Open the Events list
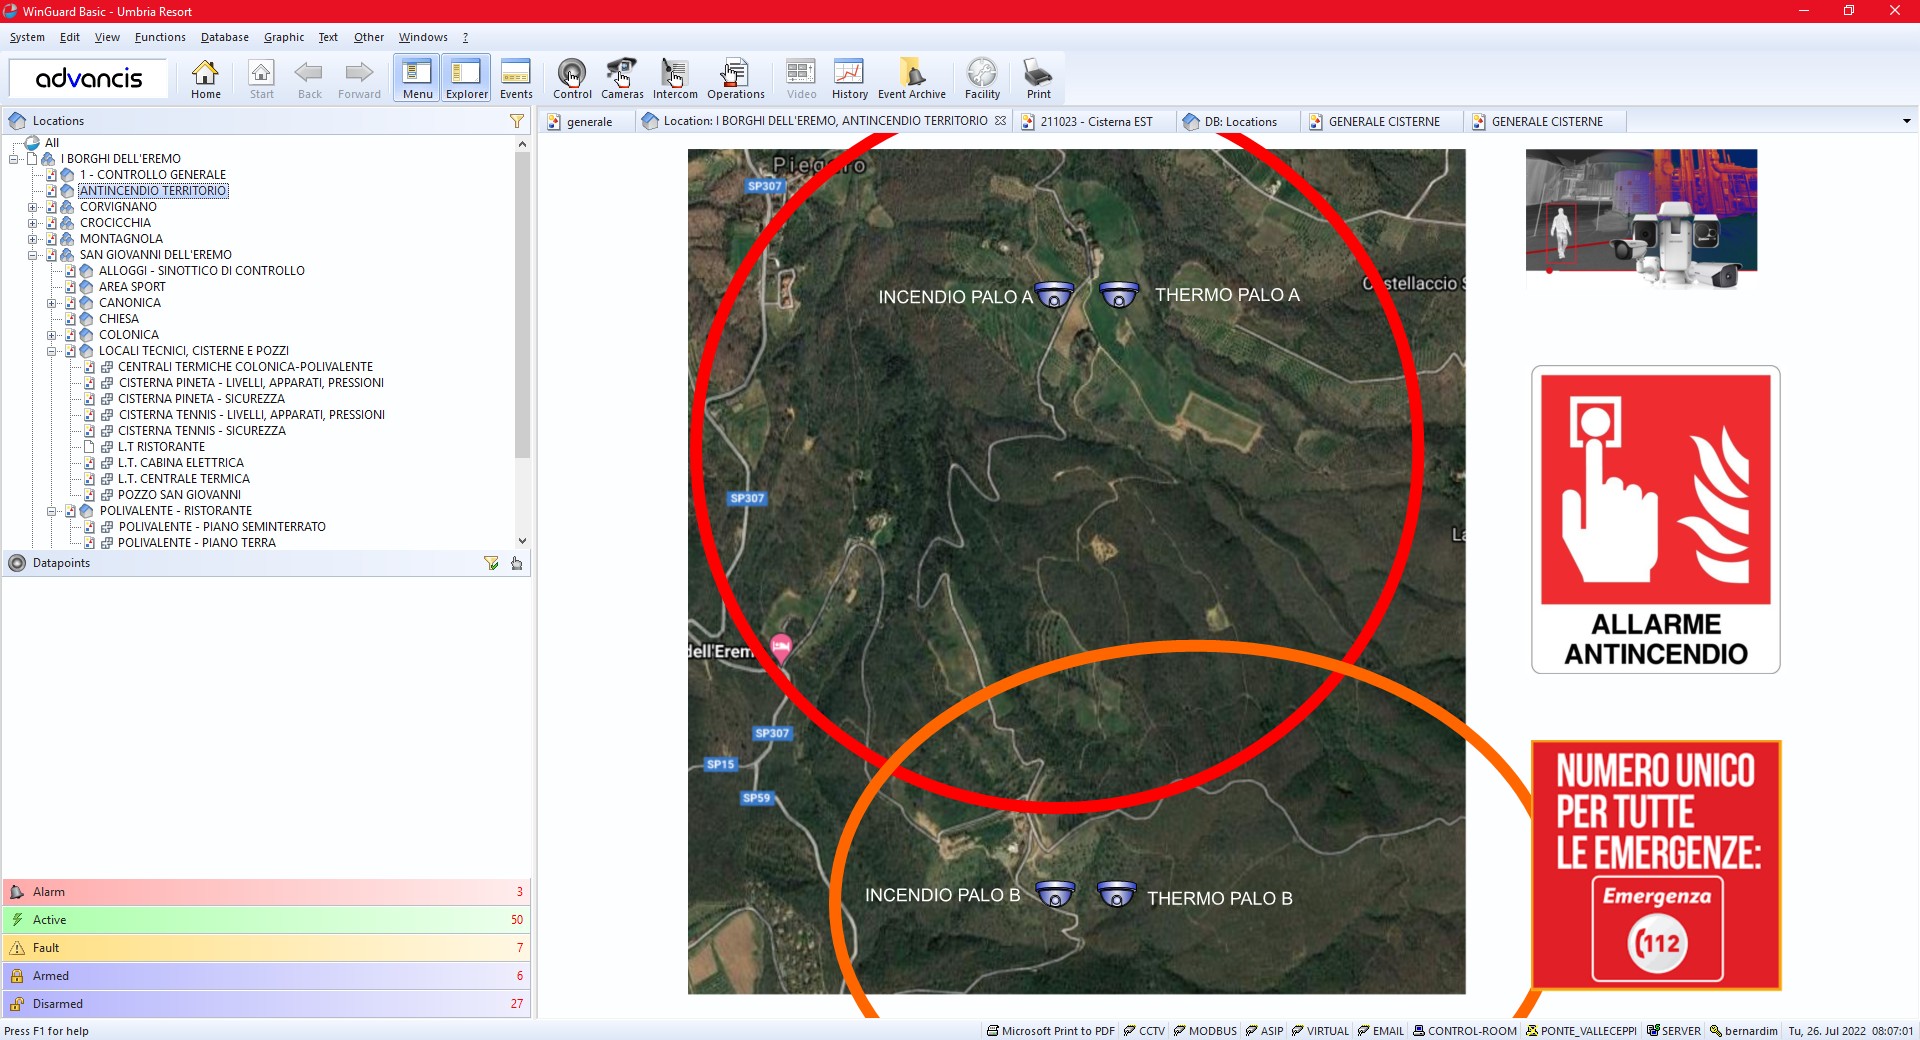 516,79
